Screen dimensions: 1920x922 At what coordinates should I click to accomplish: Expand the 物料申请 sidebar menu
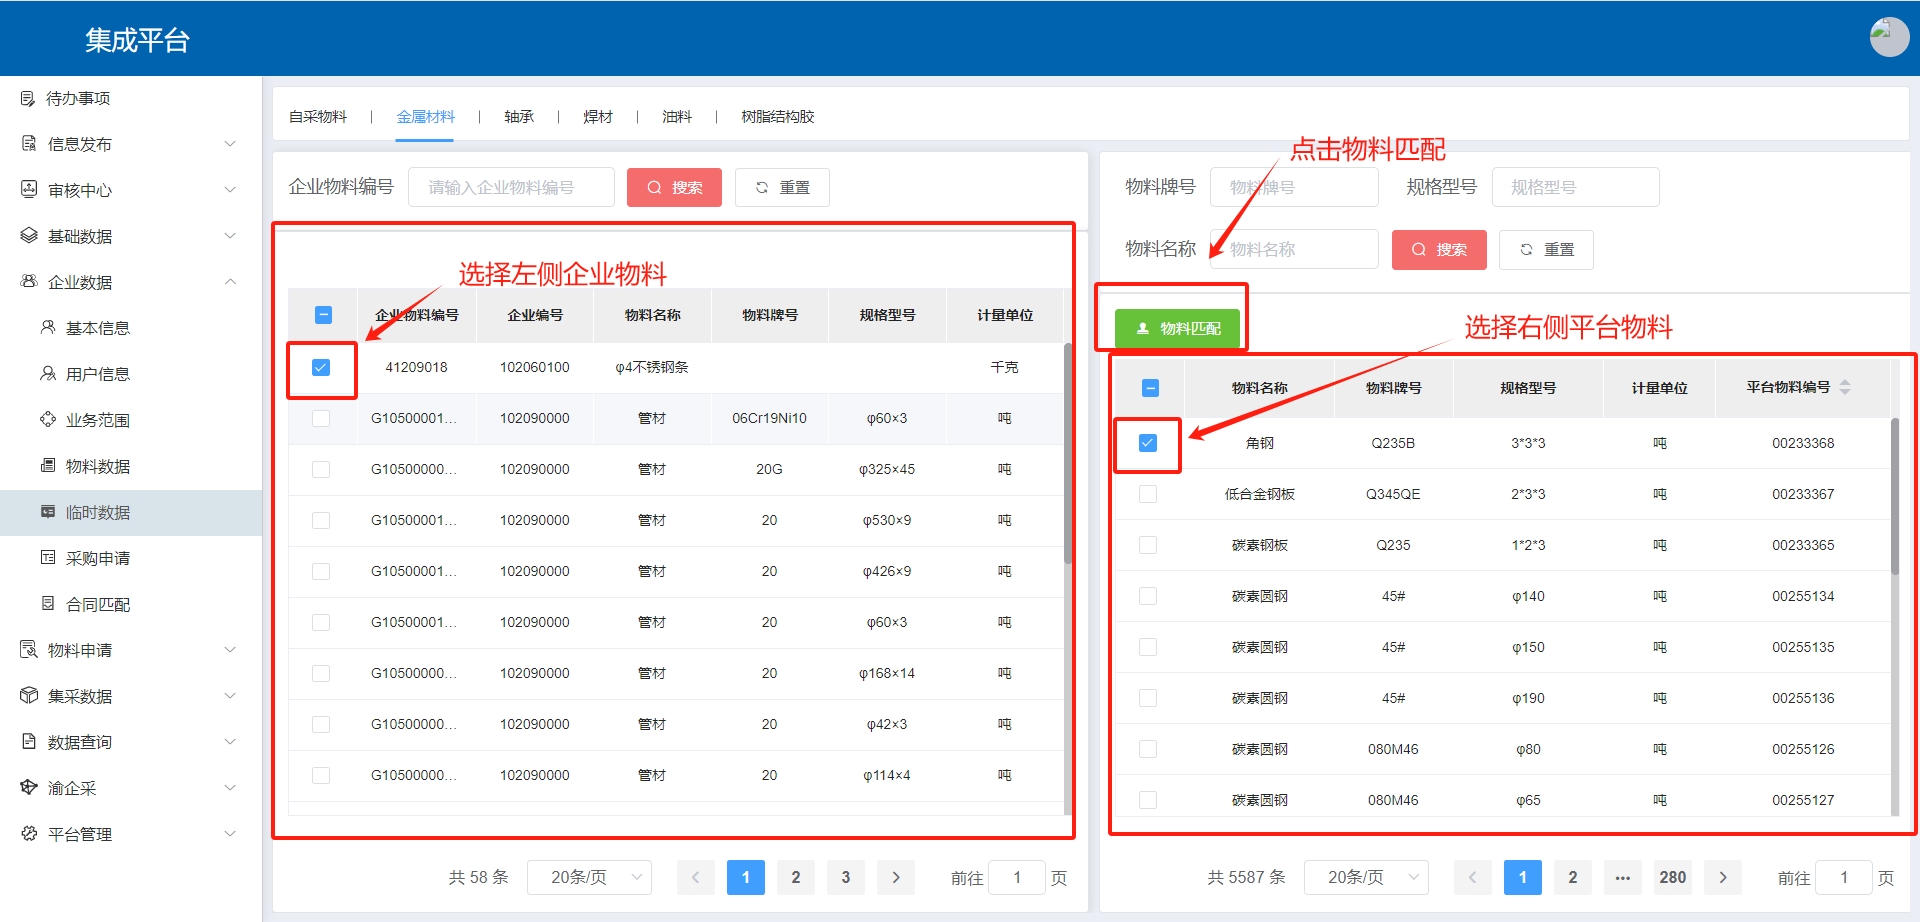click(230, 650)
